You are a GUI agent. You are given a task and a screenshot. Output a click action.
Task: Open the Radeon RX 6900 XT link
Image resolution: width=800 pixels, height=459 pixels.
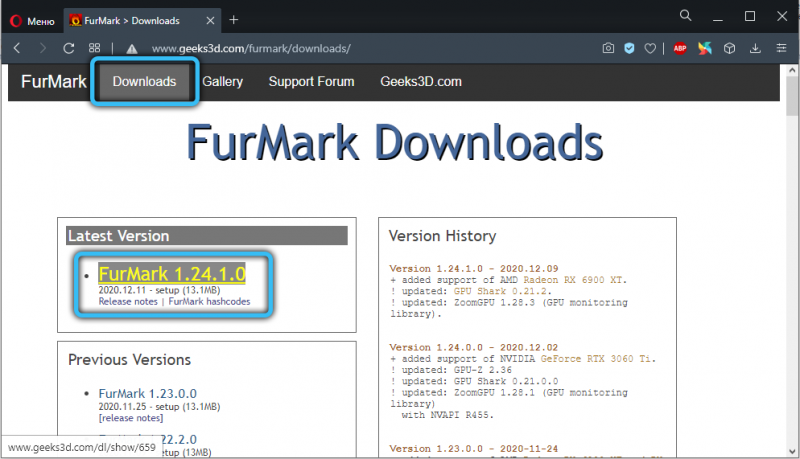coord(573,280)
